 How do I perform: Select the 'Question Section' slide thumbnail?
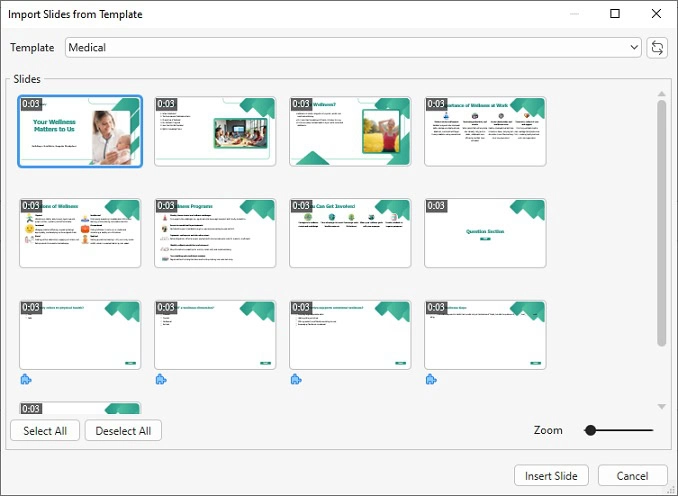485,233
